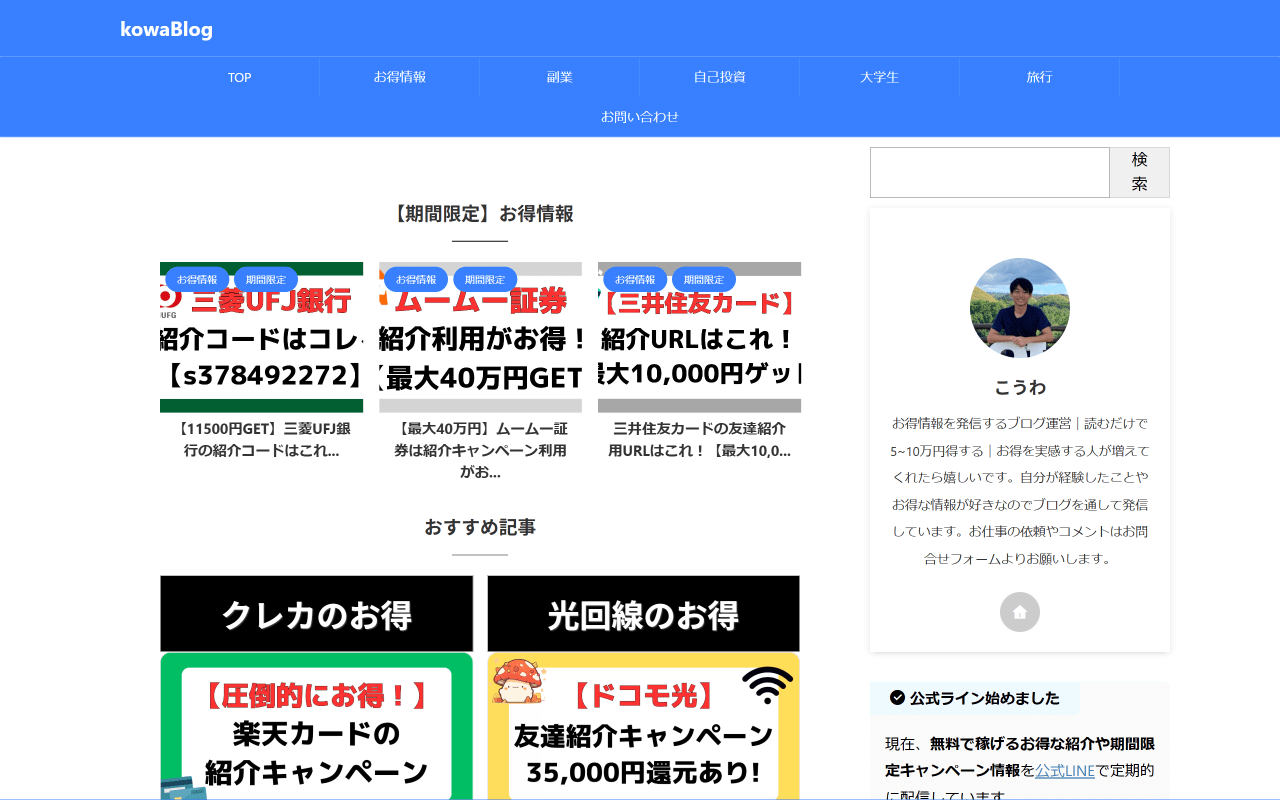1280x800 pixels.
Task: Open the ドコモ光 友達紹介キャンペーン card
Action: point(644,727)
